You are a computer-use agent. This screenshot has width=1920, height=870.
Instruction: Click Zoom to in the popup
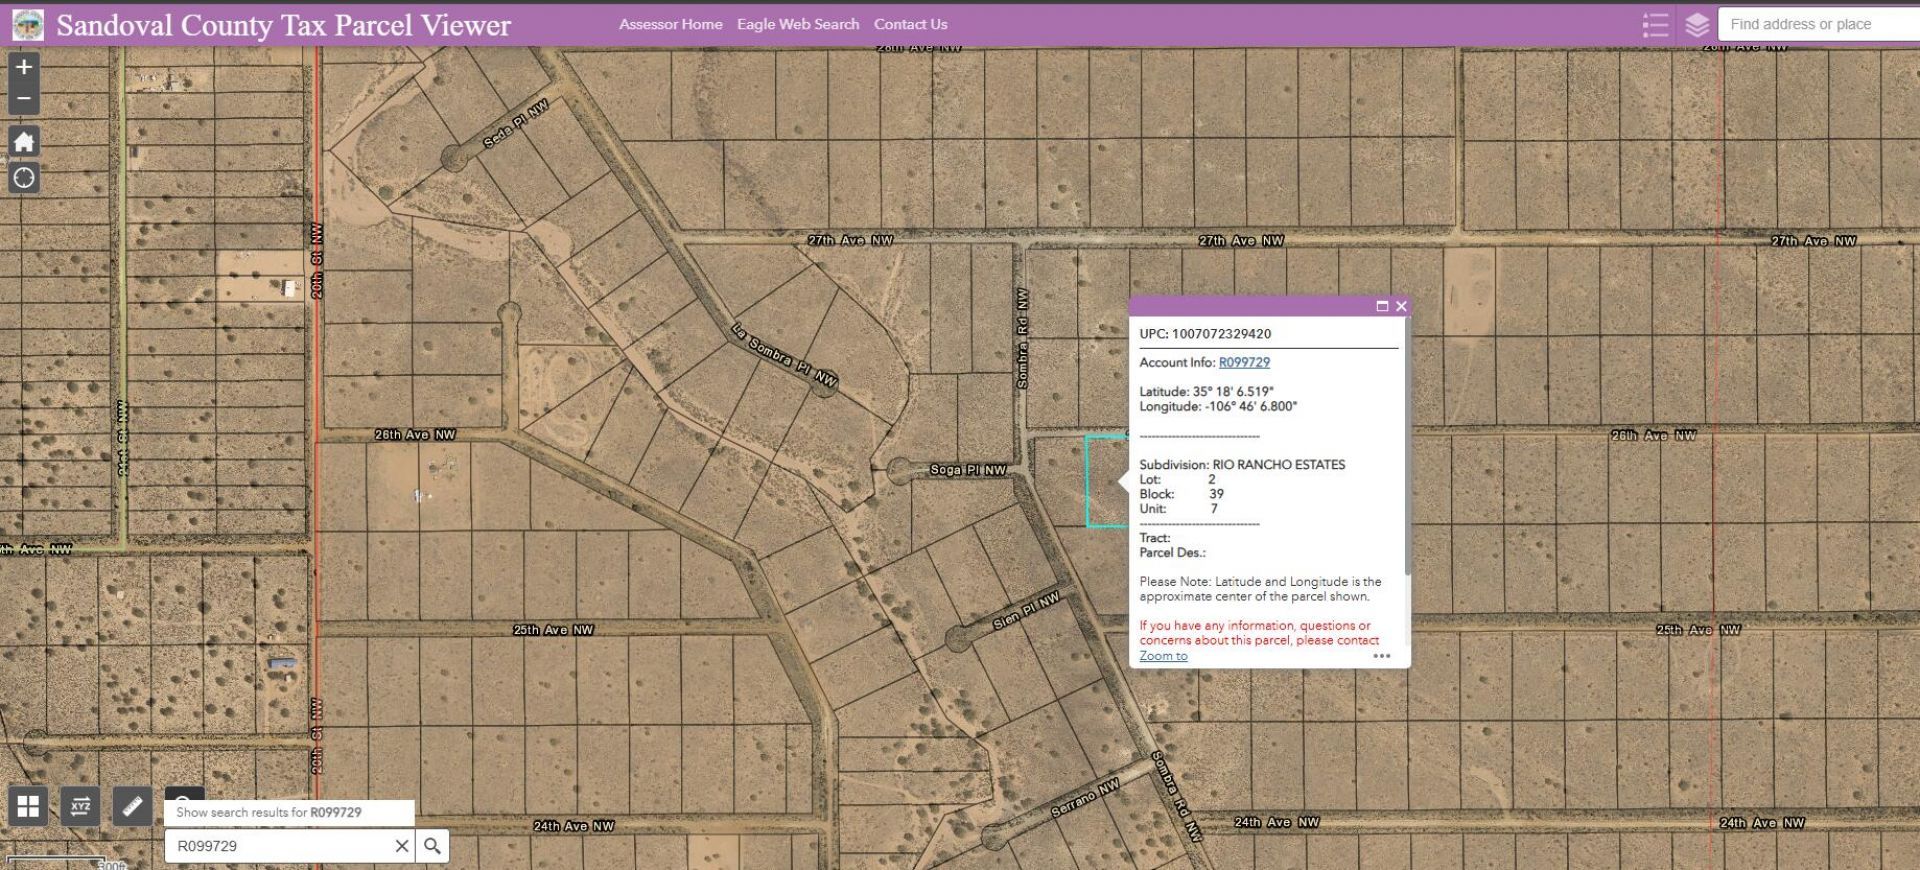coord(1163,656)
